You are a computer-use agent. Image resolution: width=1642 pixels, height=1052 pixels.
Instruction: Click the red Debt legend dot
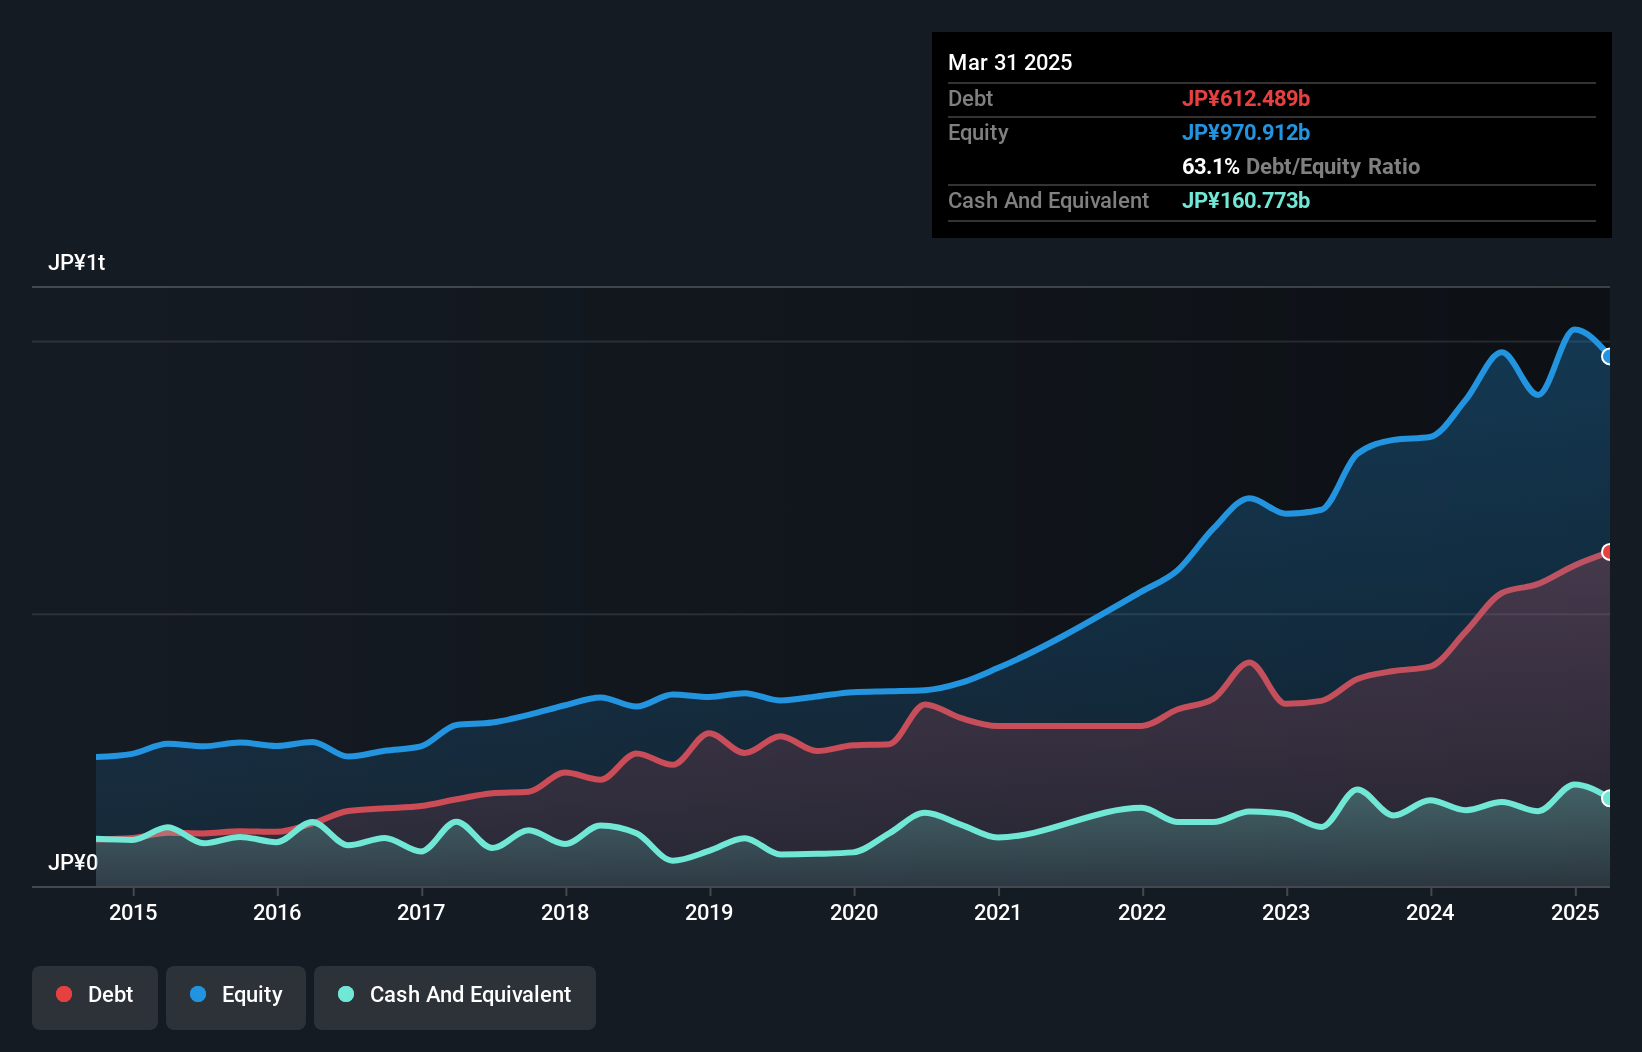click(x=62, y=994)
